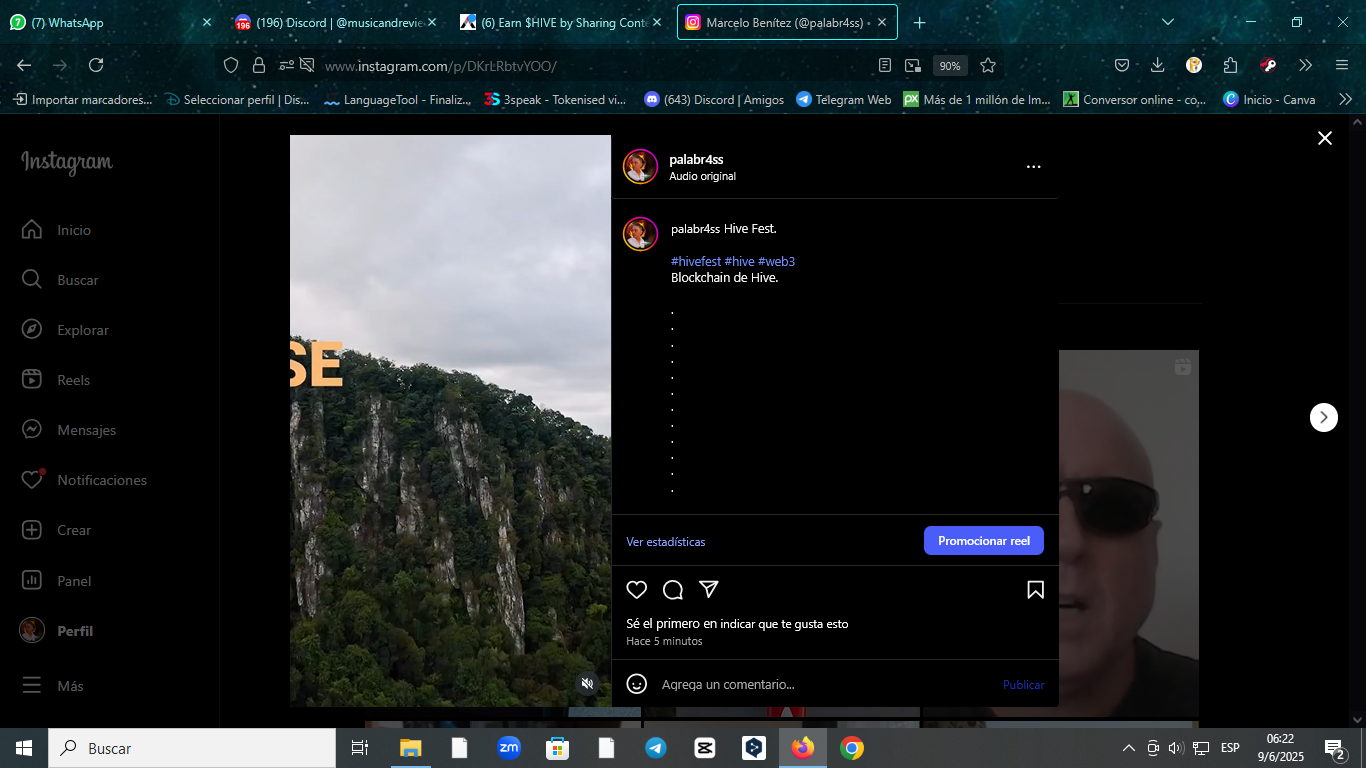Save the post with bookmark icon
Screen dimensions: 1366x768
point(1036,590)
